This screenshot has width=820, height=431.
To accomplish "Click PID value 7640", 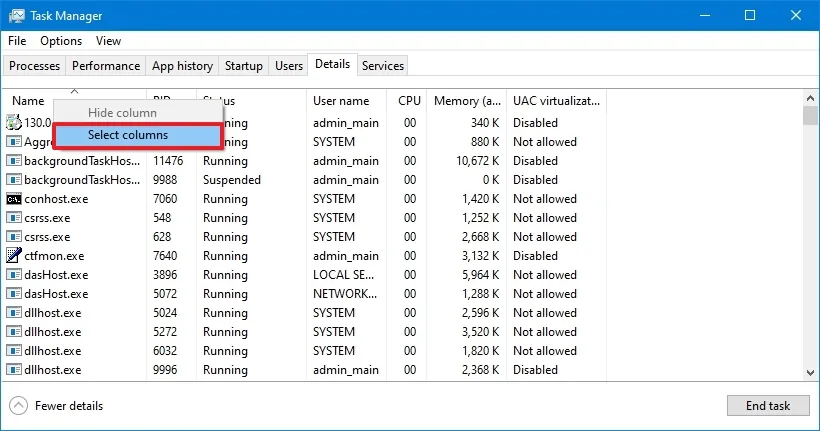I will [165, 256].
